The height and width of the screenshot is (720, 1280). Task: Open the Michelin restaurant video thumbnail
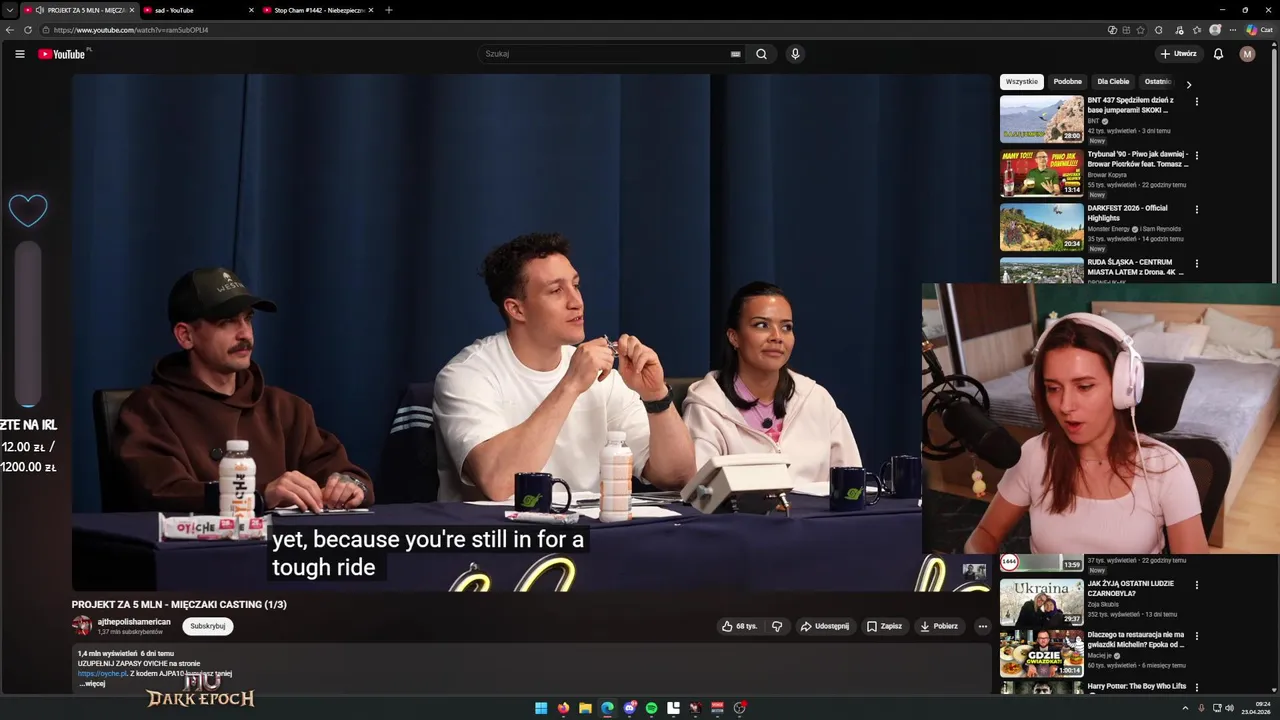[1042, 653]
